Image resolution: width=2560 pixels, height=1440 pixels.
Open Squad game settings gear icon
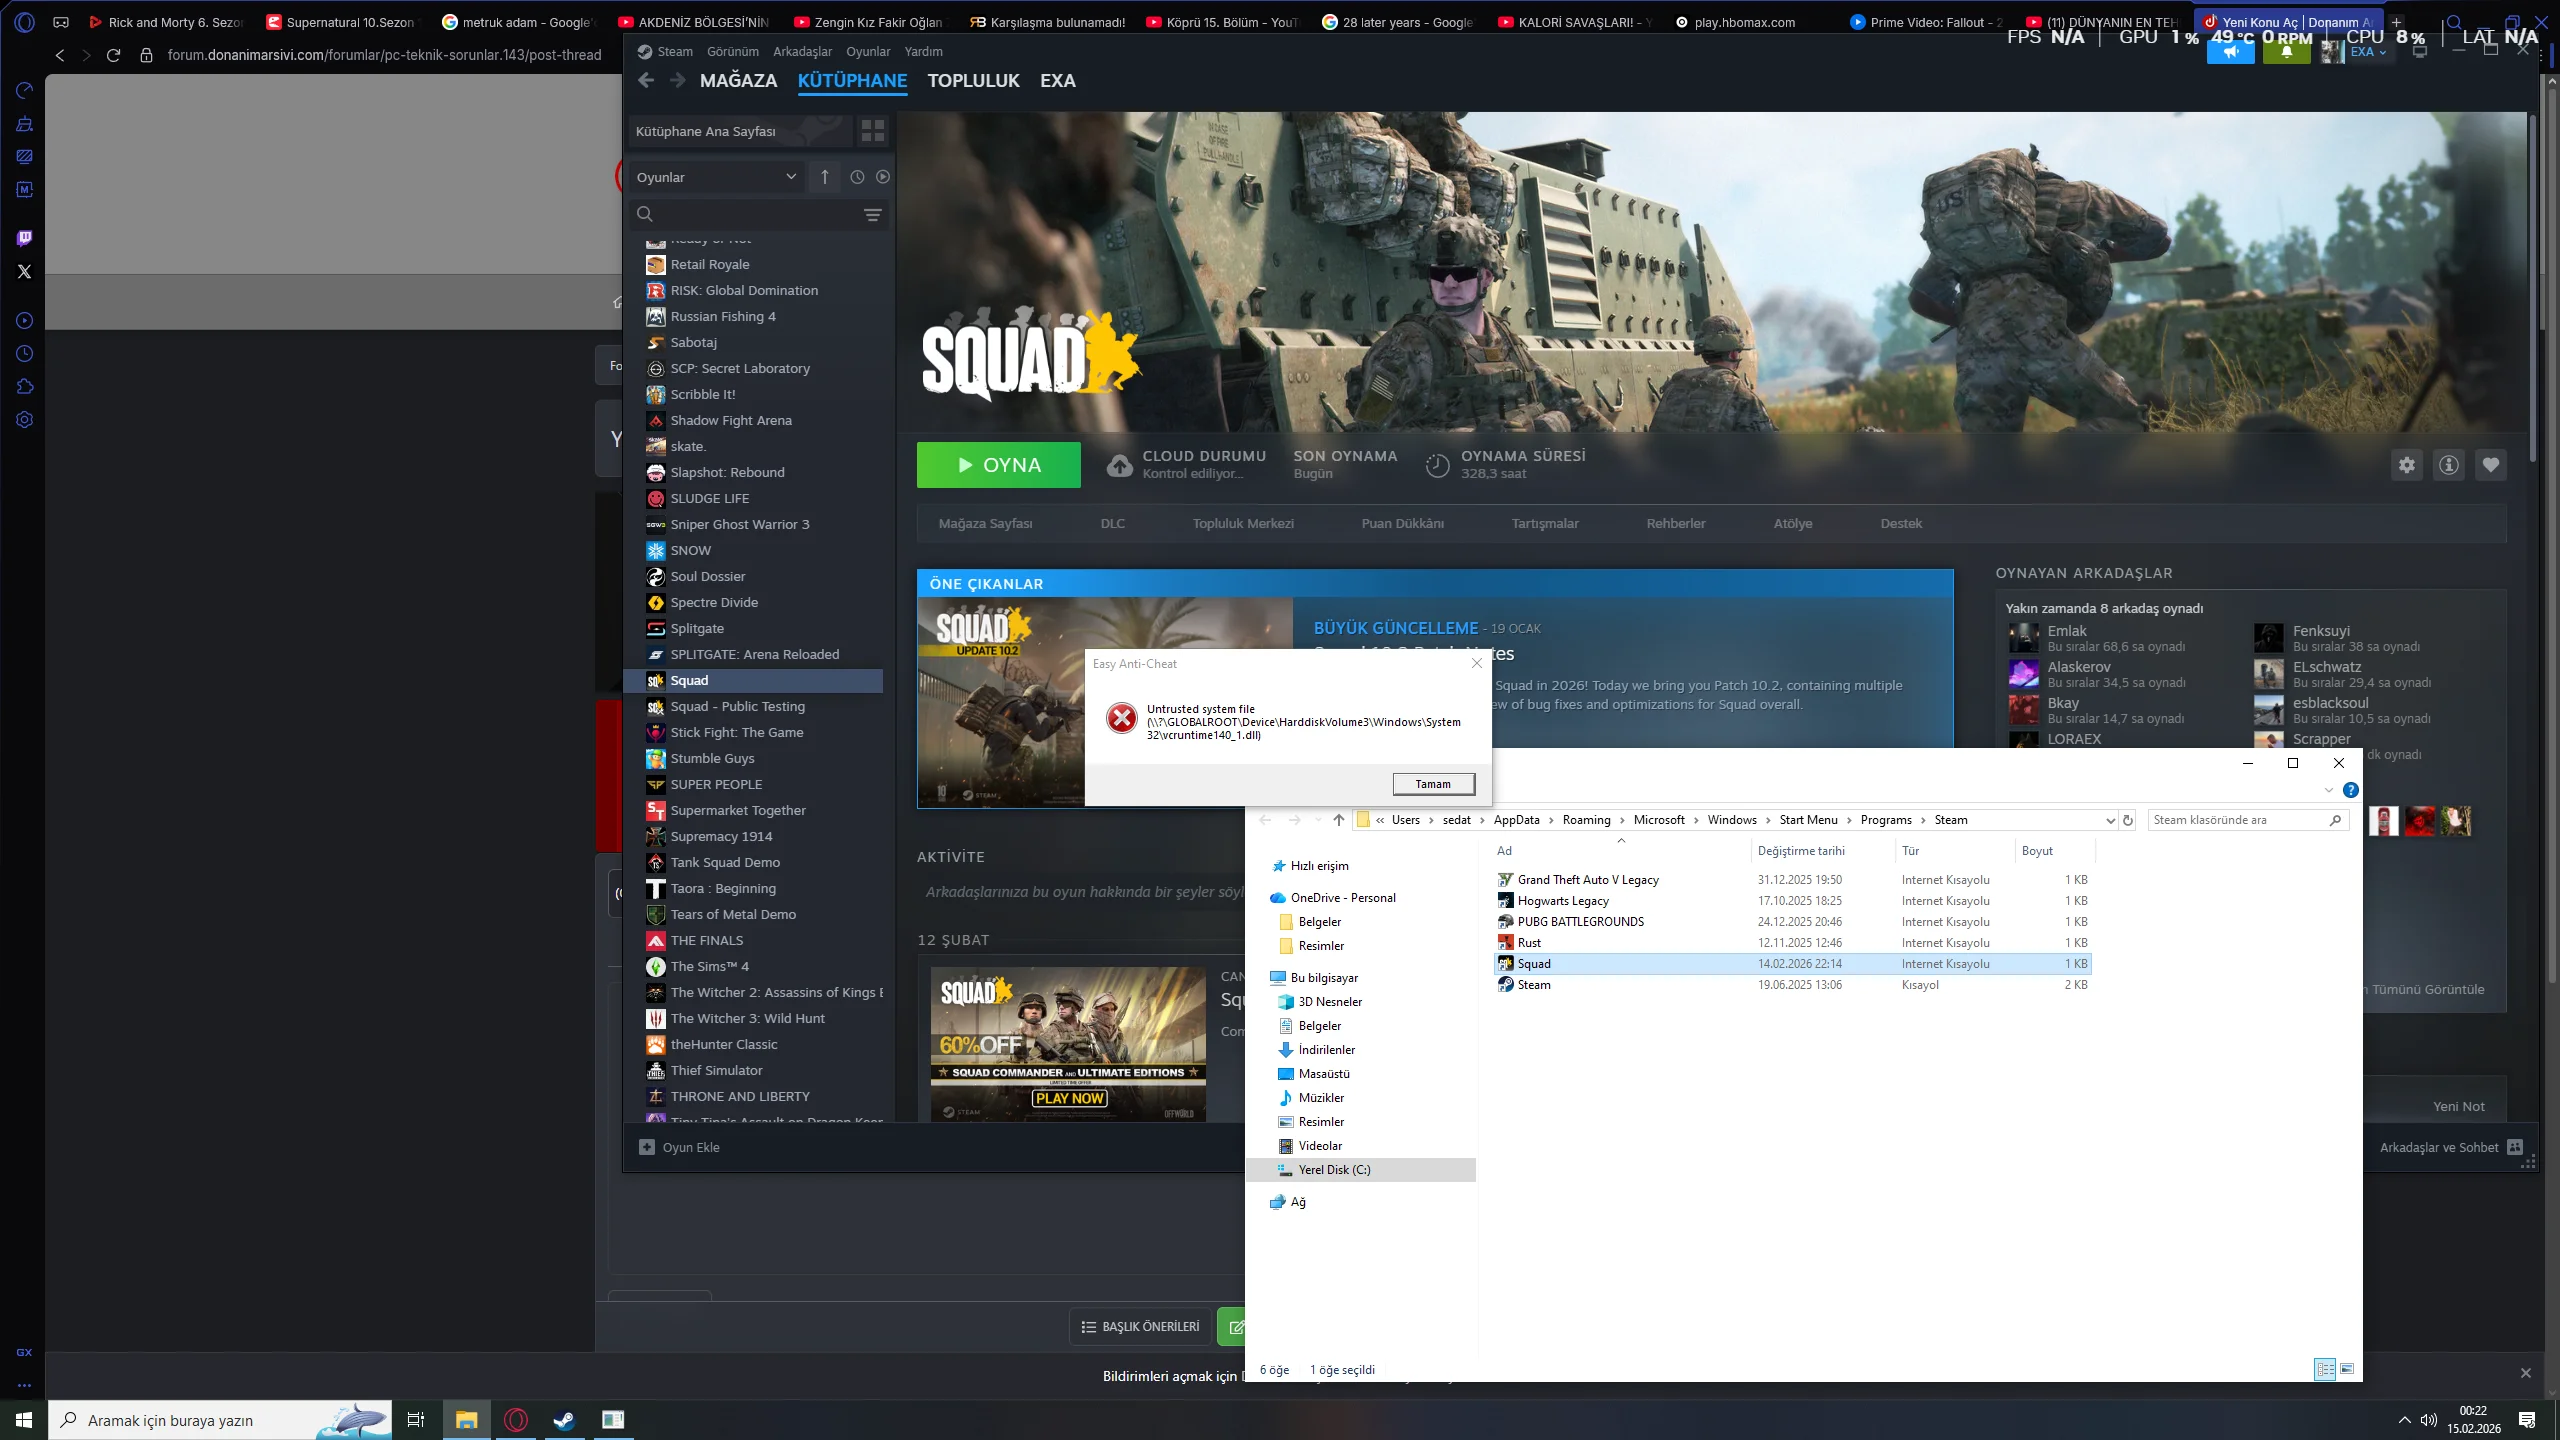coord(2406,465)
